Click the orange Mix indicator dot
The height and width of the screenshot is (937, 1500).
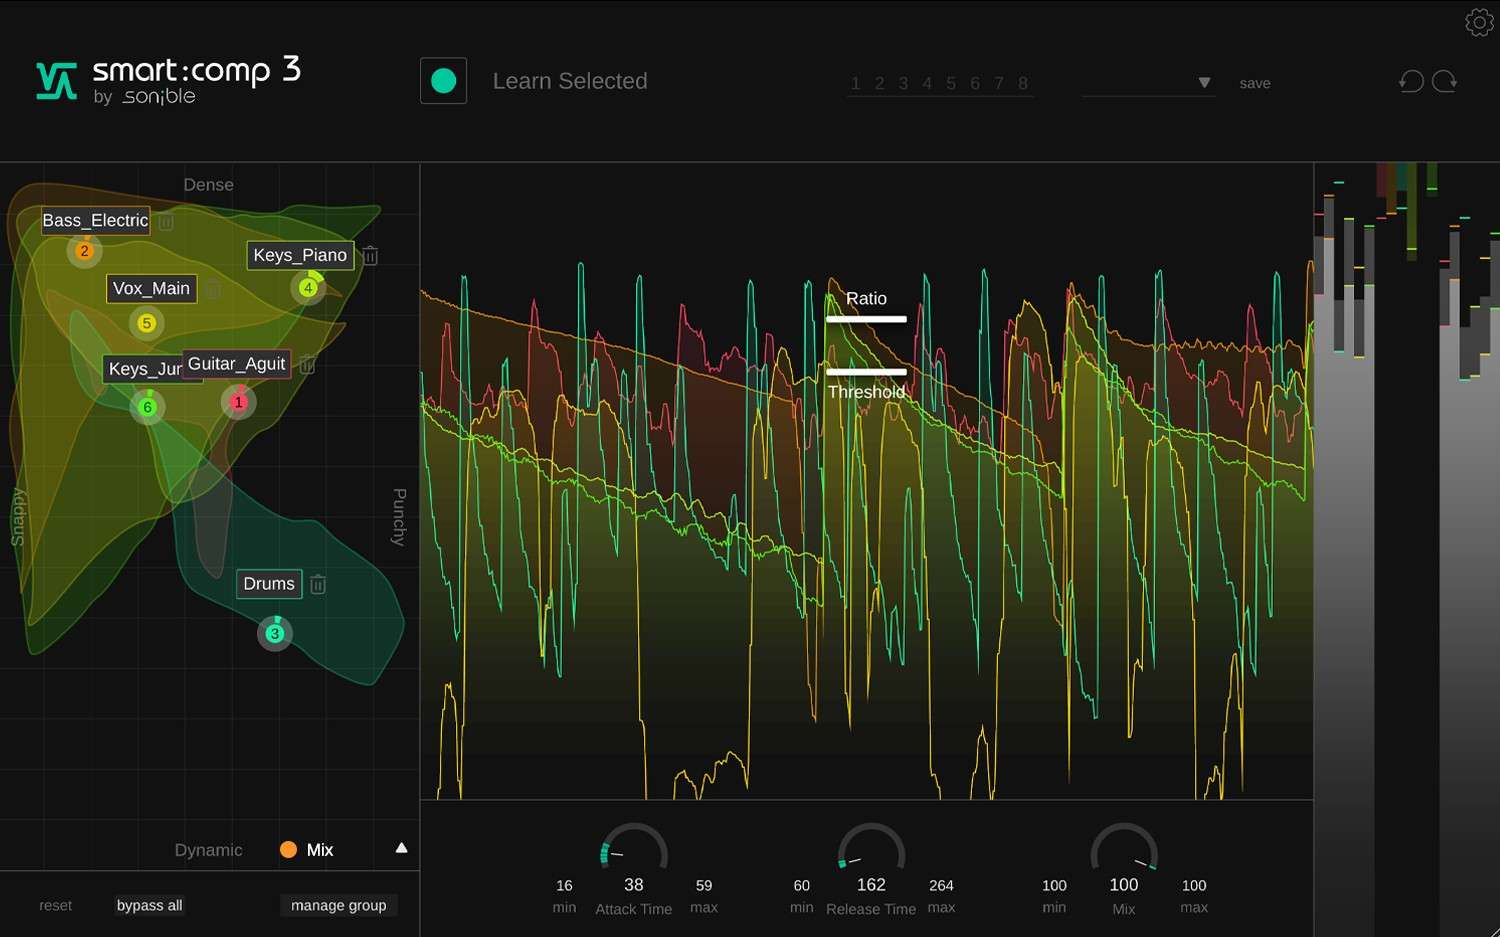point(287,848)
